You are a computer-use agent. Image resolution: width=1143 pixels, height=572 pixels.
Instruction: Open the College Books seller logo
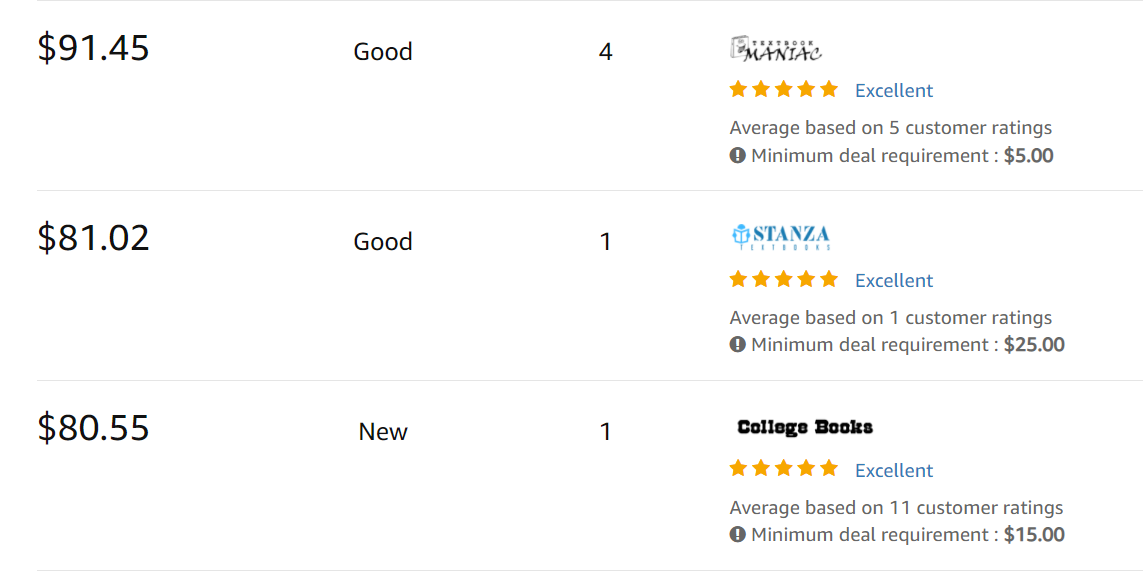(805, 427)
